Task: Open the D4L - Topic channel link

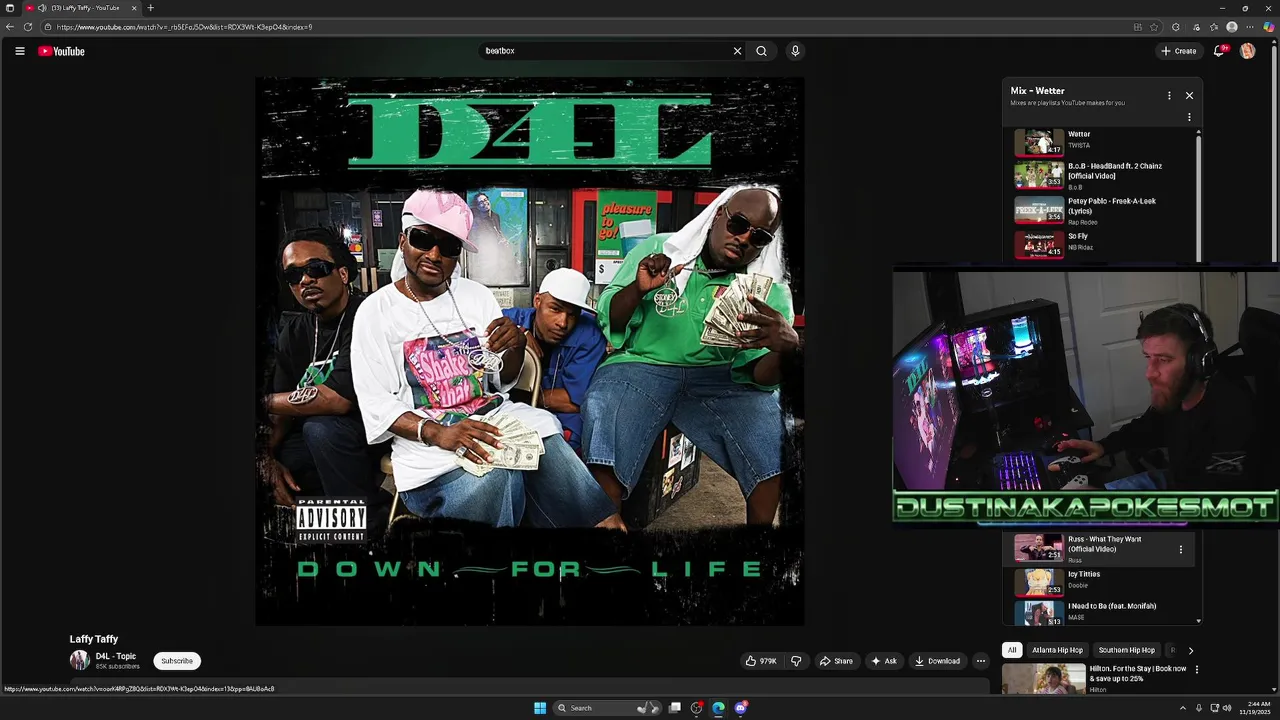Action: pos(116,657)
